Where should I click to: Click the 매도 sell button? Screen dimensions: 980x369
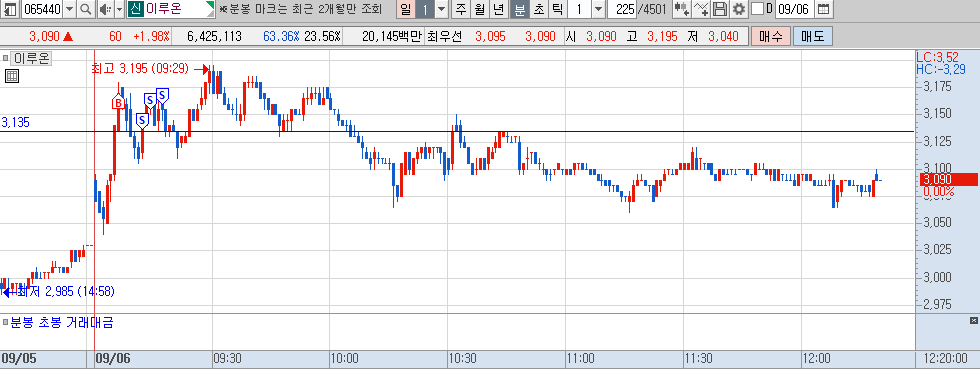click(x=812, y=36)
